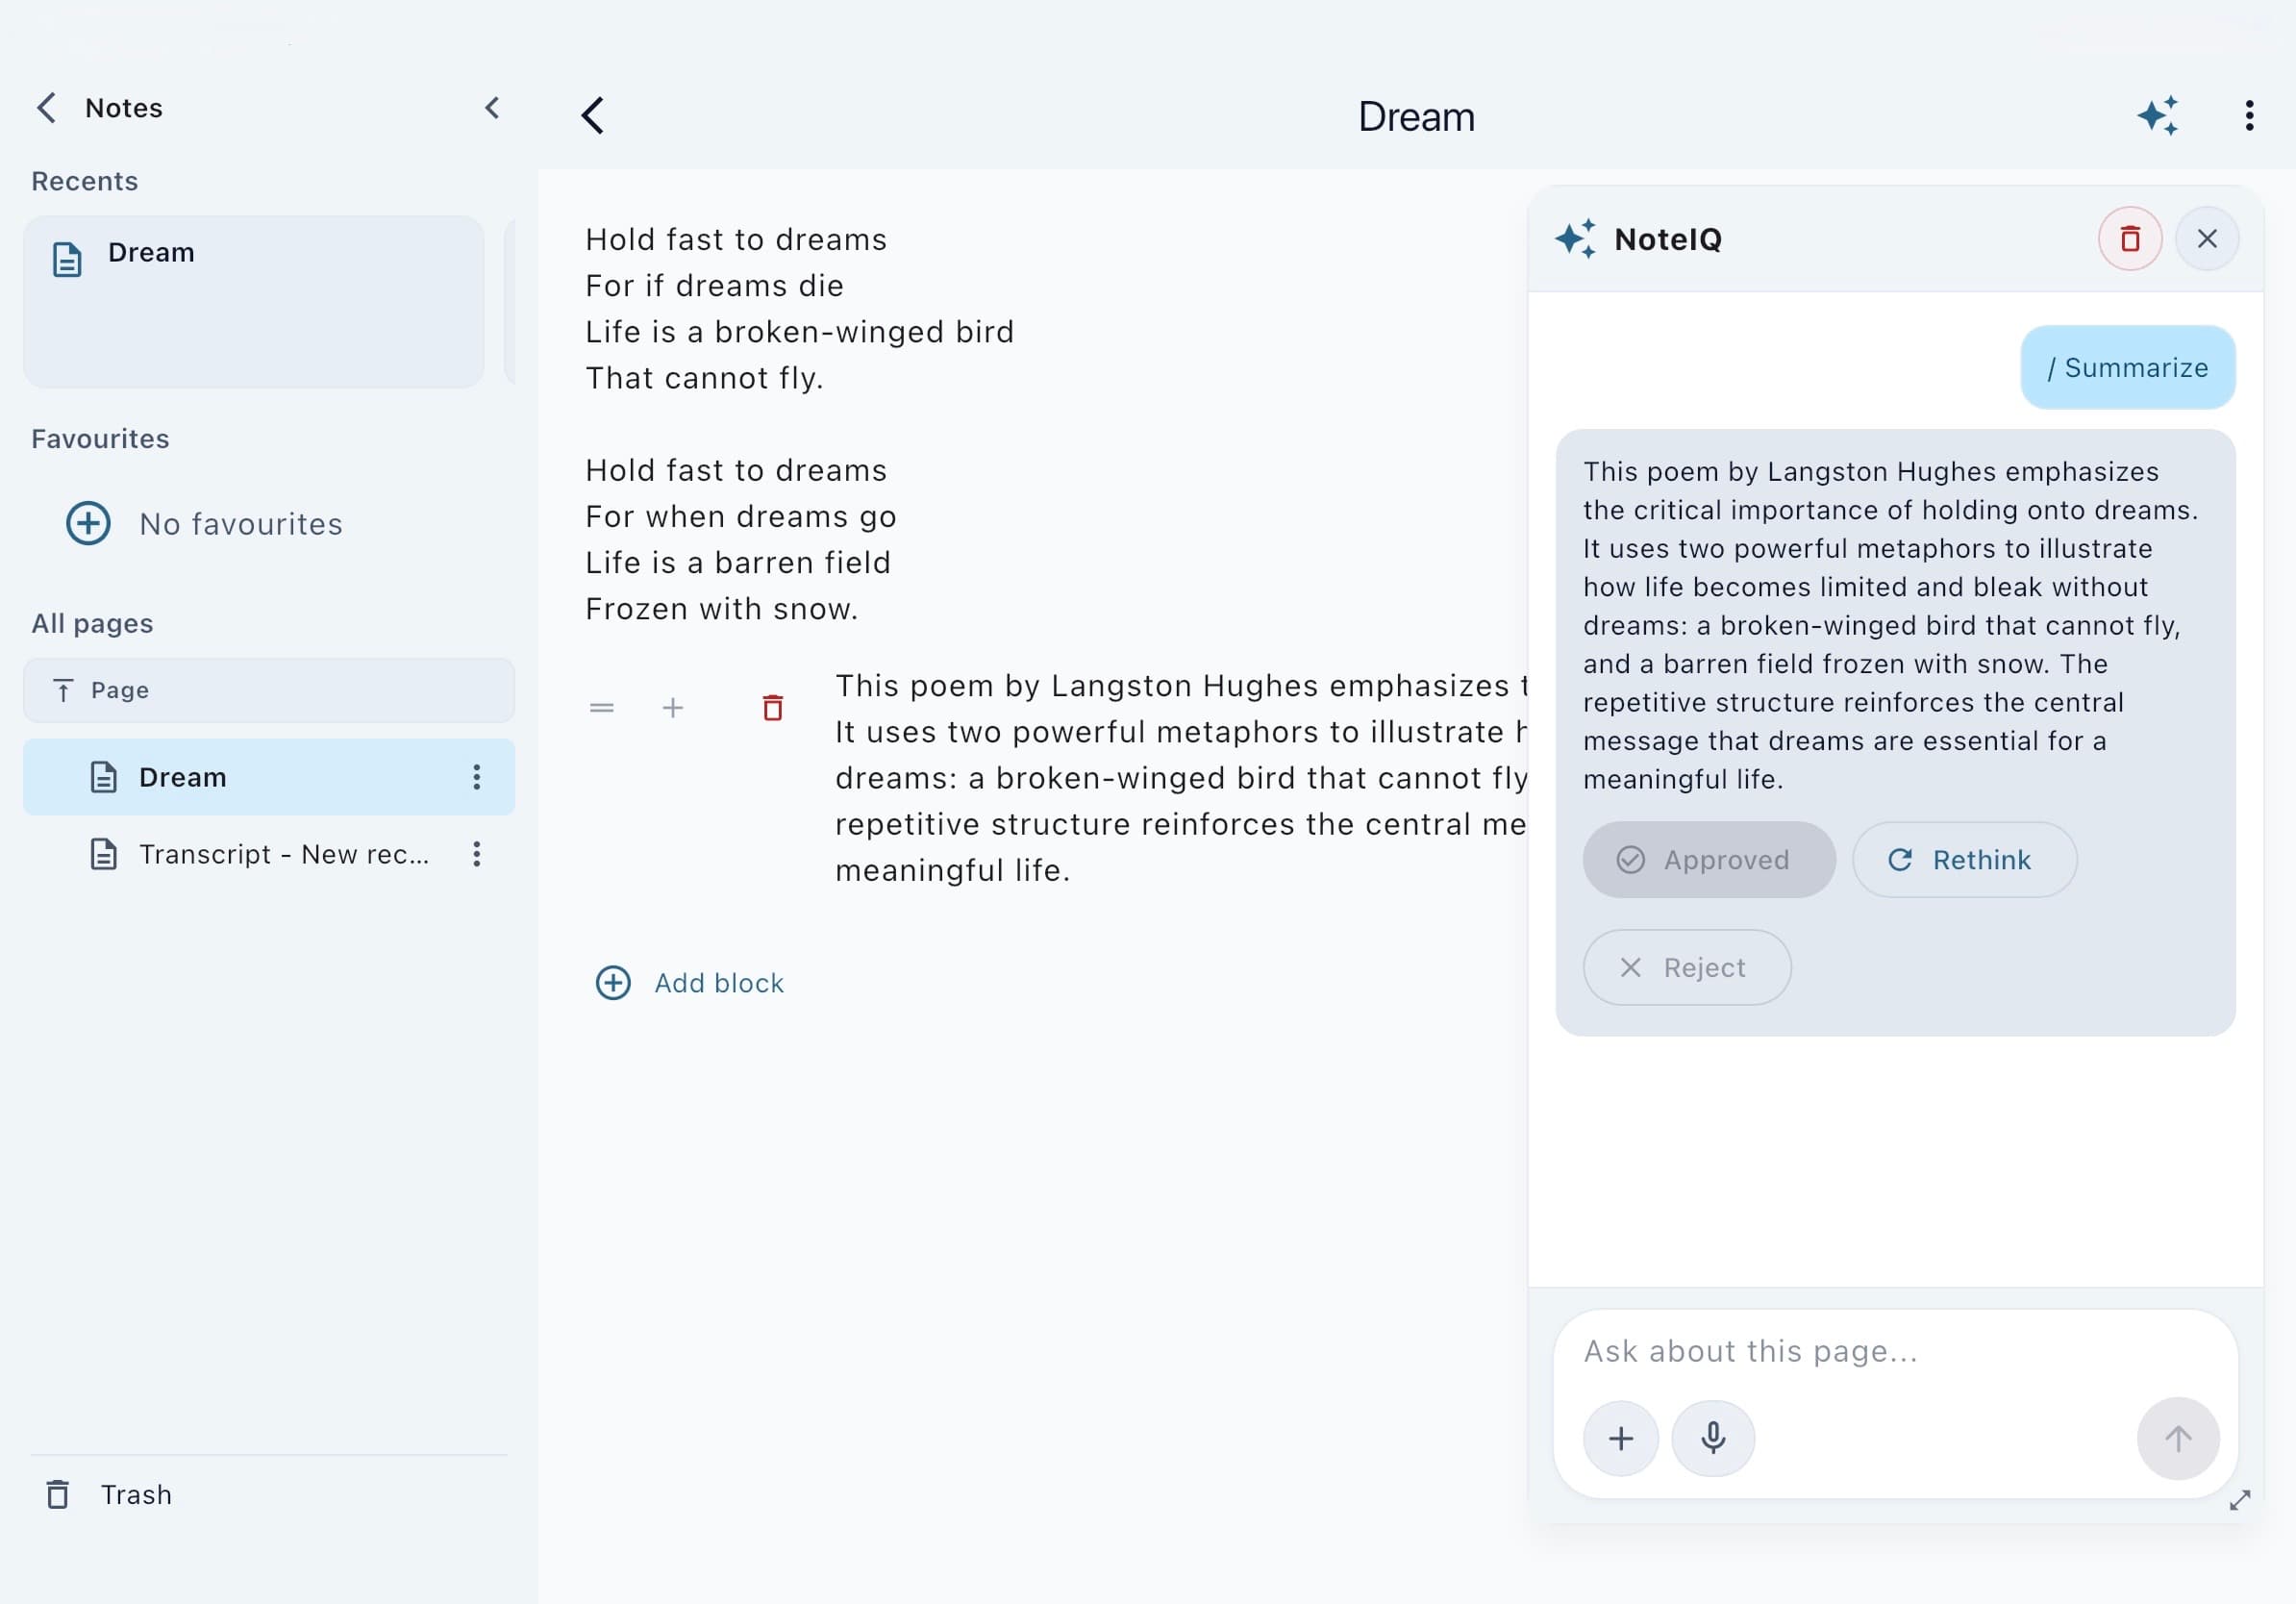The width and height of the screenshot is (2296, 1604).
Task: Click the line 'Frozen with snow.'
Action: coord(722,609)
